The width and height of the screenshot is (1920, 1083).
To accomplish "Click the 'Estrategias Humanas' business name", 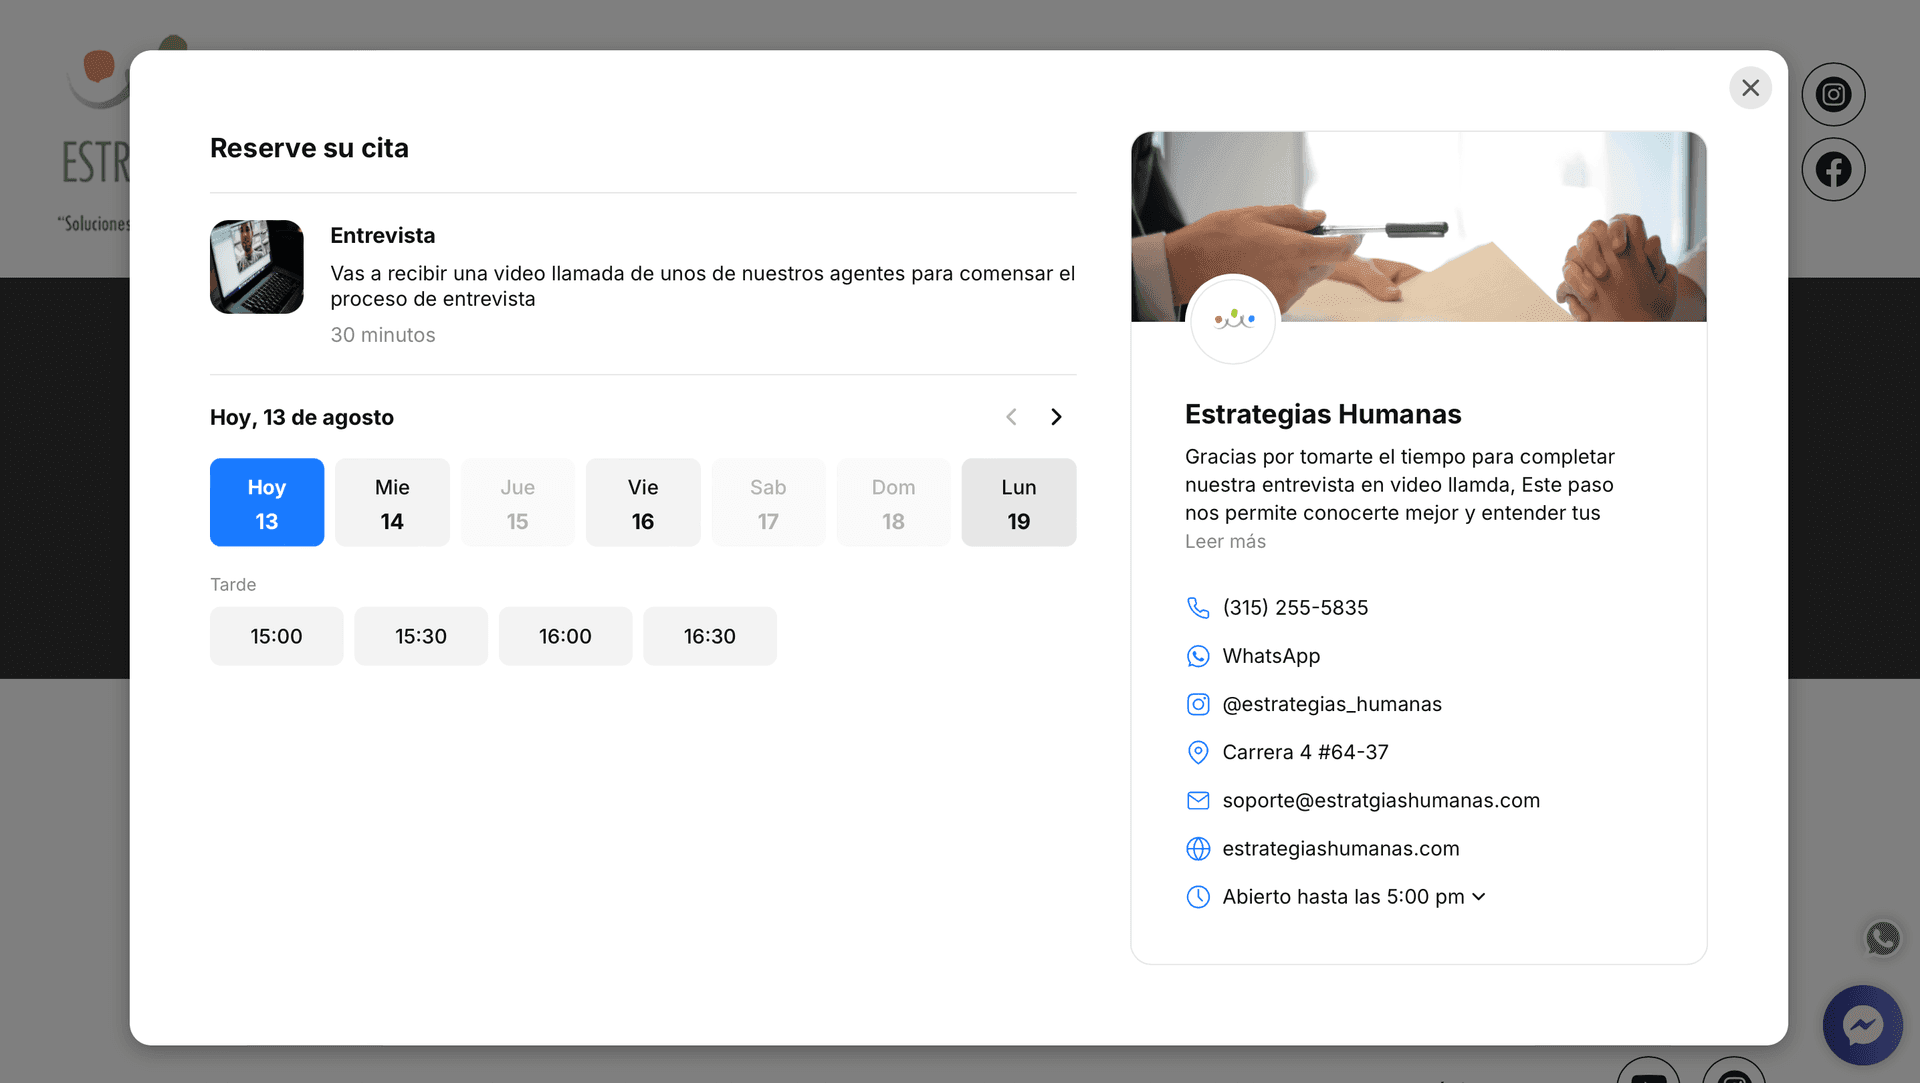I will pyautogui.click(x=1323, y=414).
